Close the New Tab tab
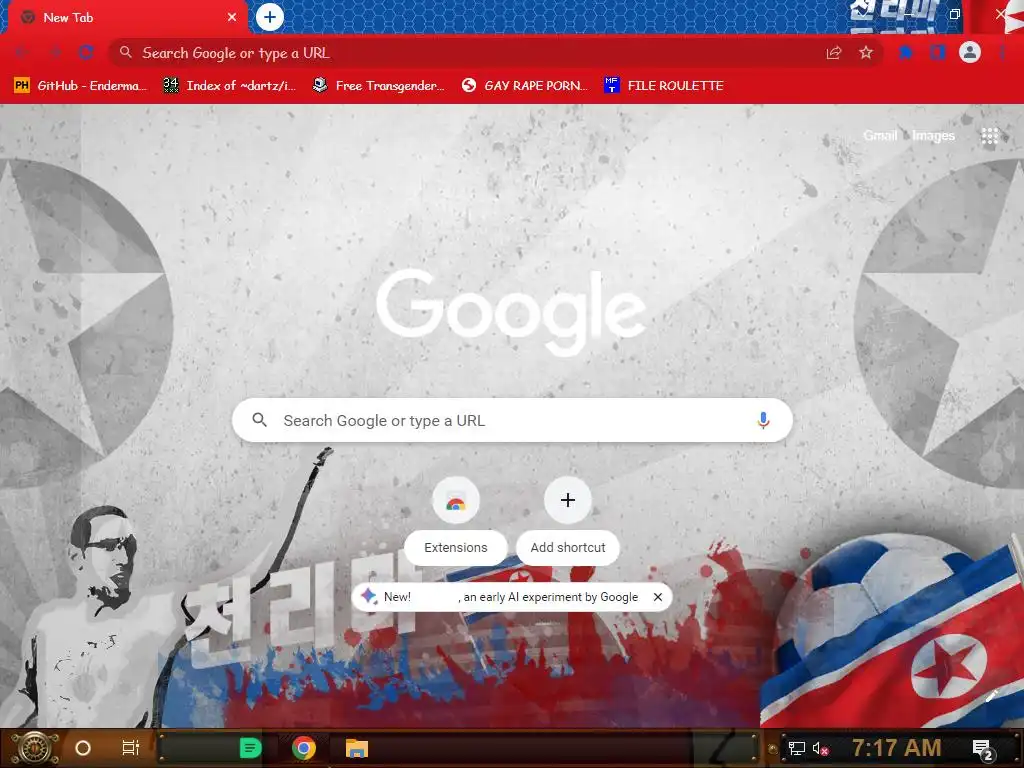 232,17
